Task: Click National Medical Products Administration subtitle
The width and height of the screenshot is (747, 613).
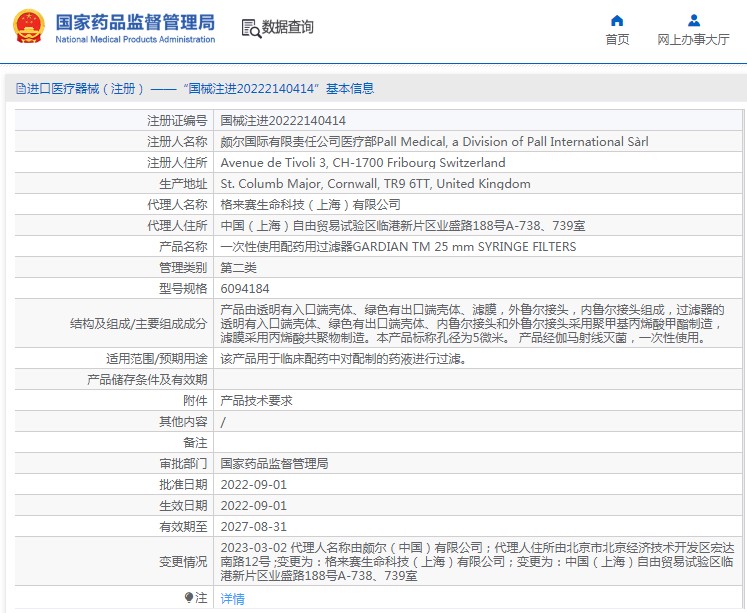Action: [x=135, y=40]
